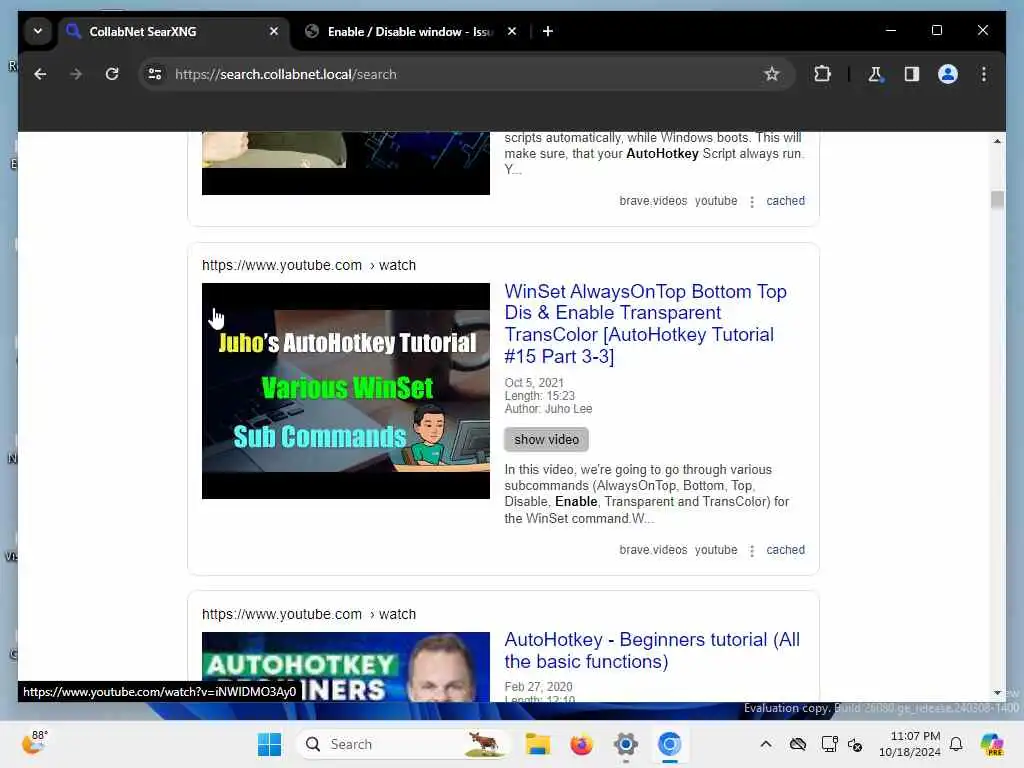Click "Feb 27, 2020" date text
The width and height of the screenshot is (1024, 768).
pyautogui.click(x=538, y=686)
